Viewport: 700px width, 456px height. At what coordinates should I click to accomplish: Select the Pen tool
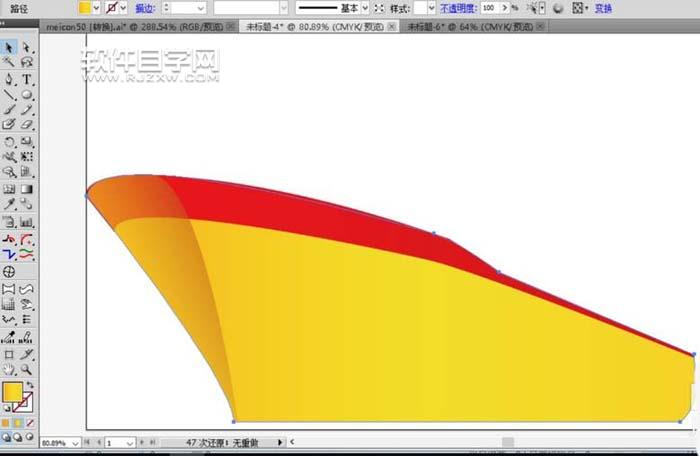(9, 79)
